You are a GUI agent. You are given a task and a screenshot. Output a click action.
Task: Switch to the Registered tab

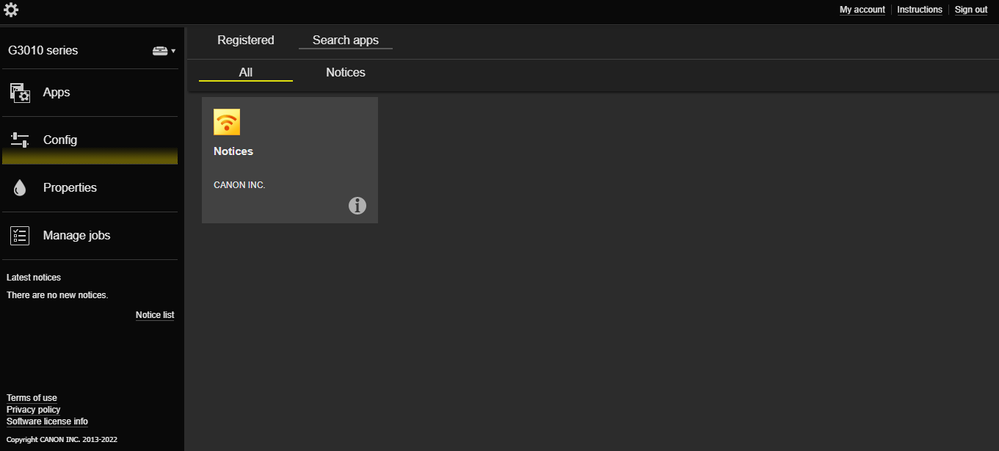[246, 40]
